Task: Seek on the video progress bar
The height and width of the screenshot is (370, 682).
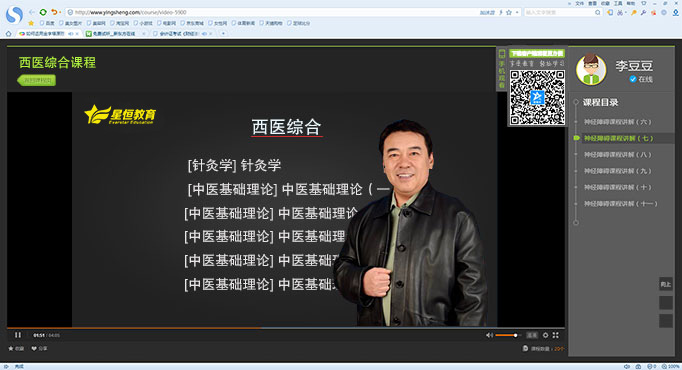Action: point(286,327)
